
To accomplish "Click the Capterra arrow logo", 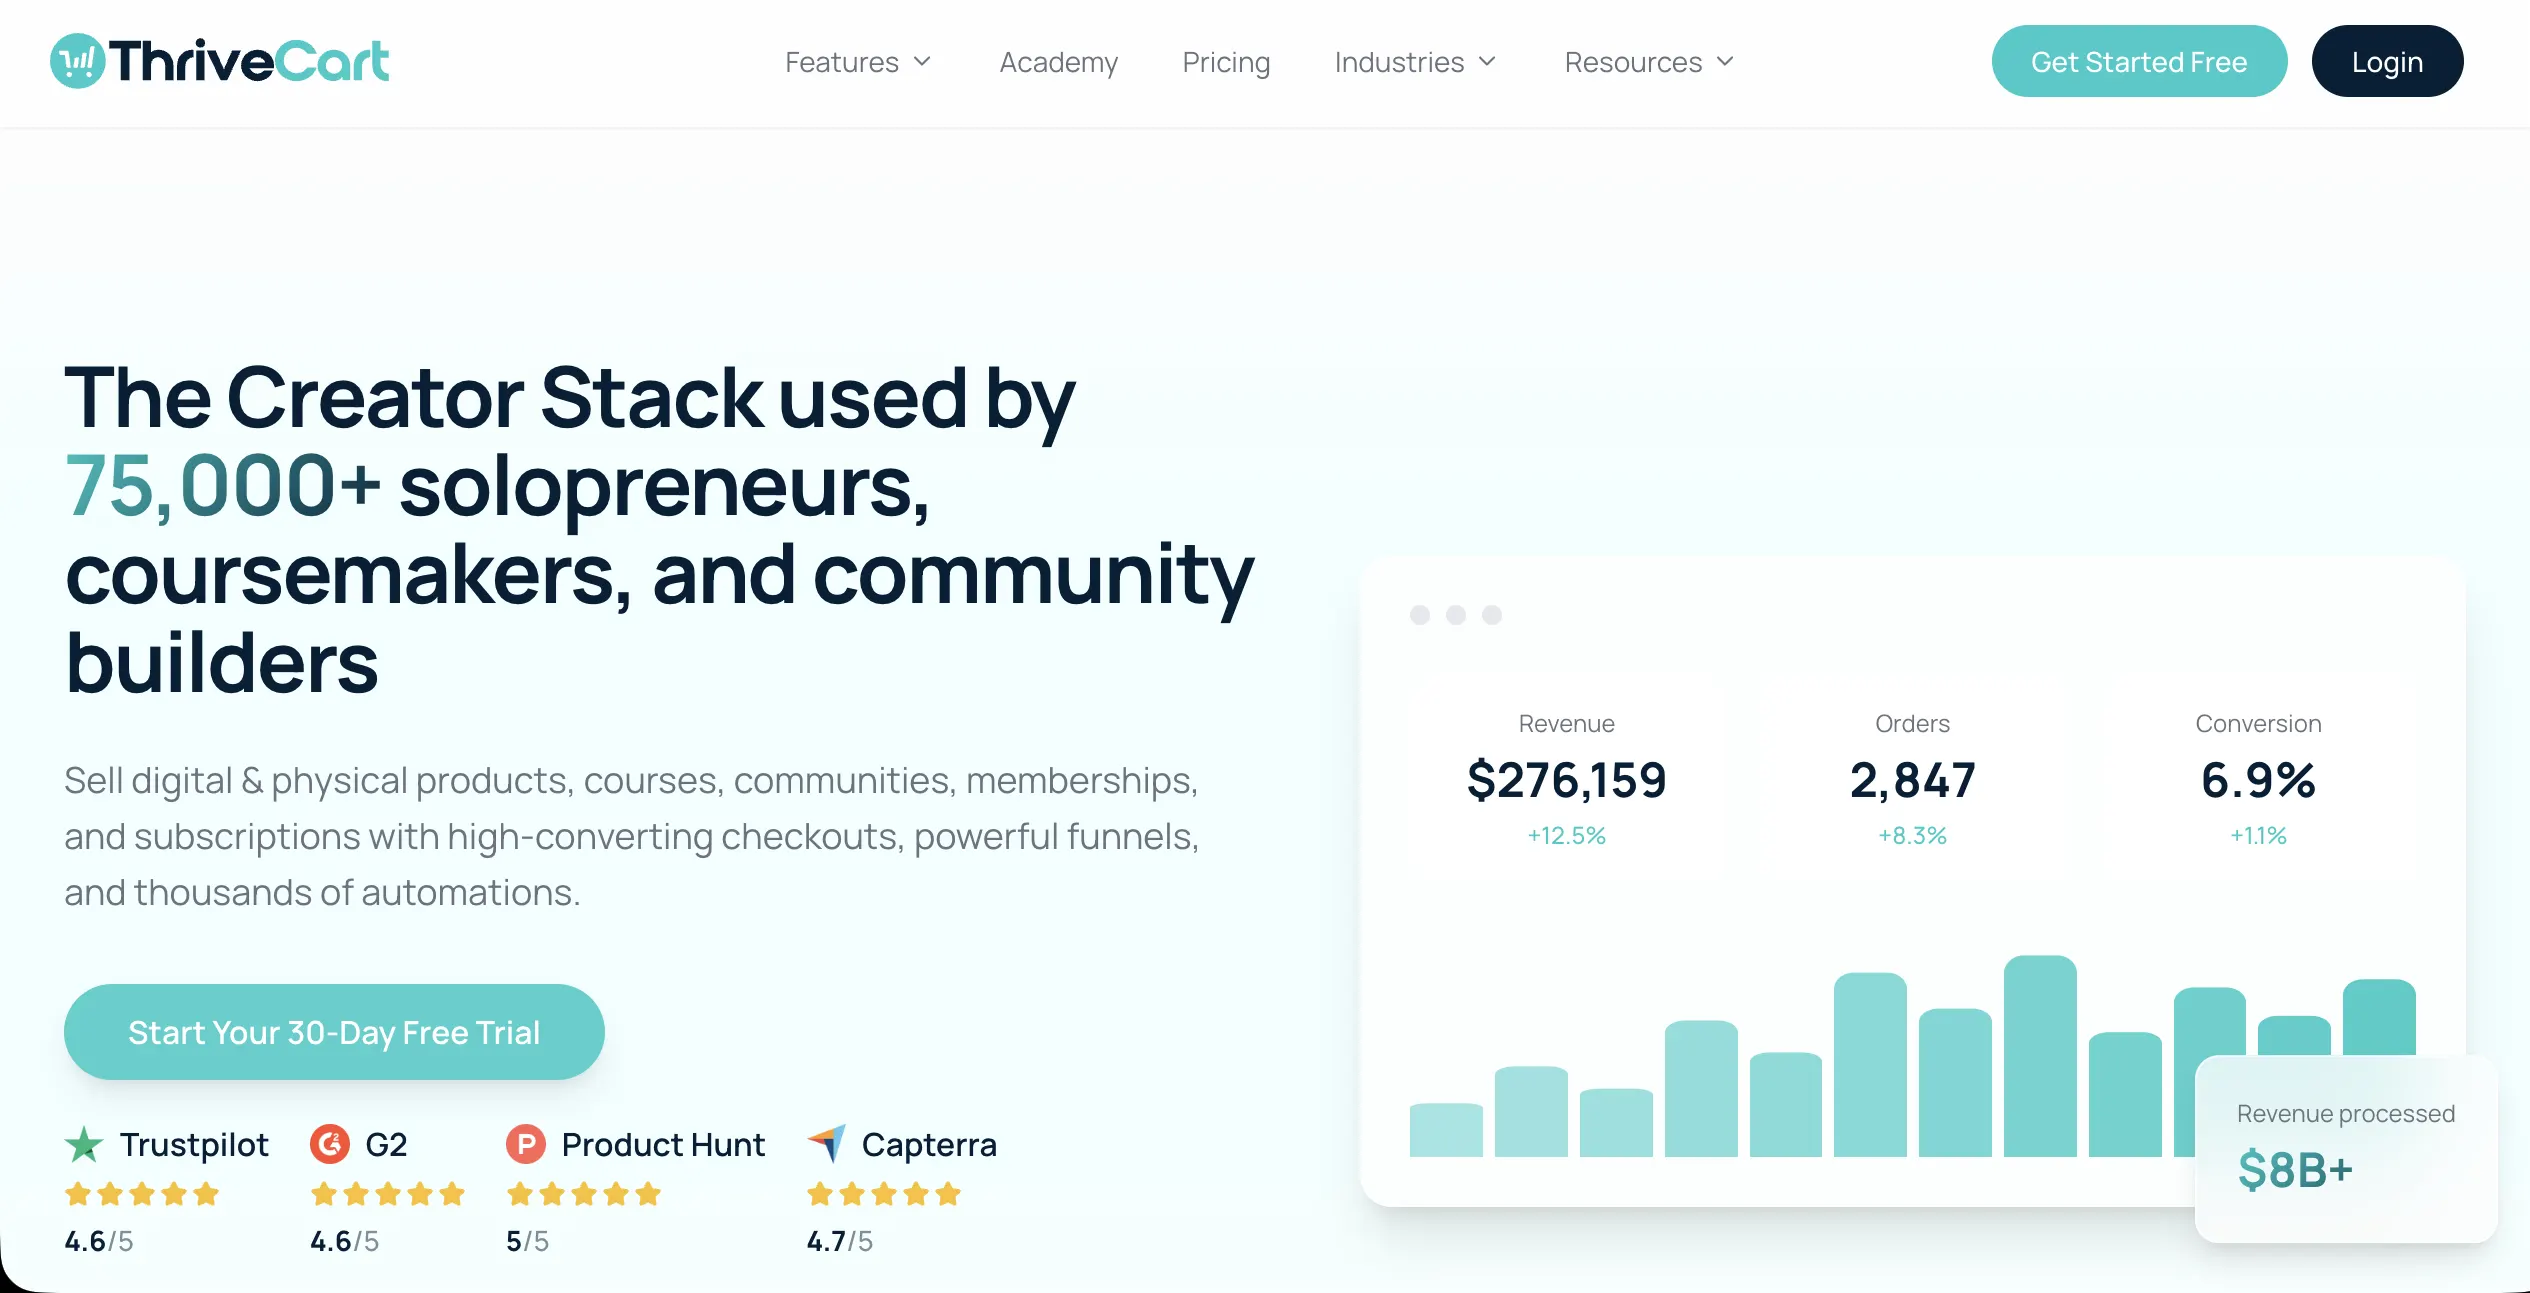I will 827,1144.
